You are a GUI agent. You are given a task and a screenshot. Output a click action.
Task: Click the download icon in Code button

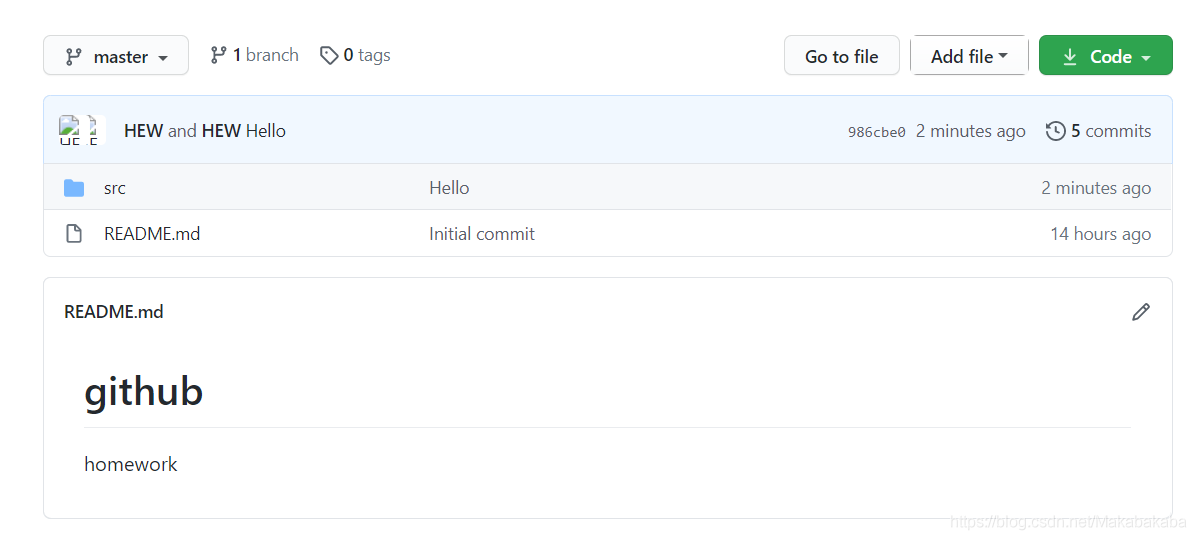click(1070, 56)
